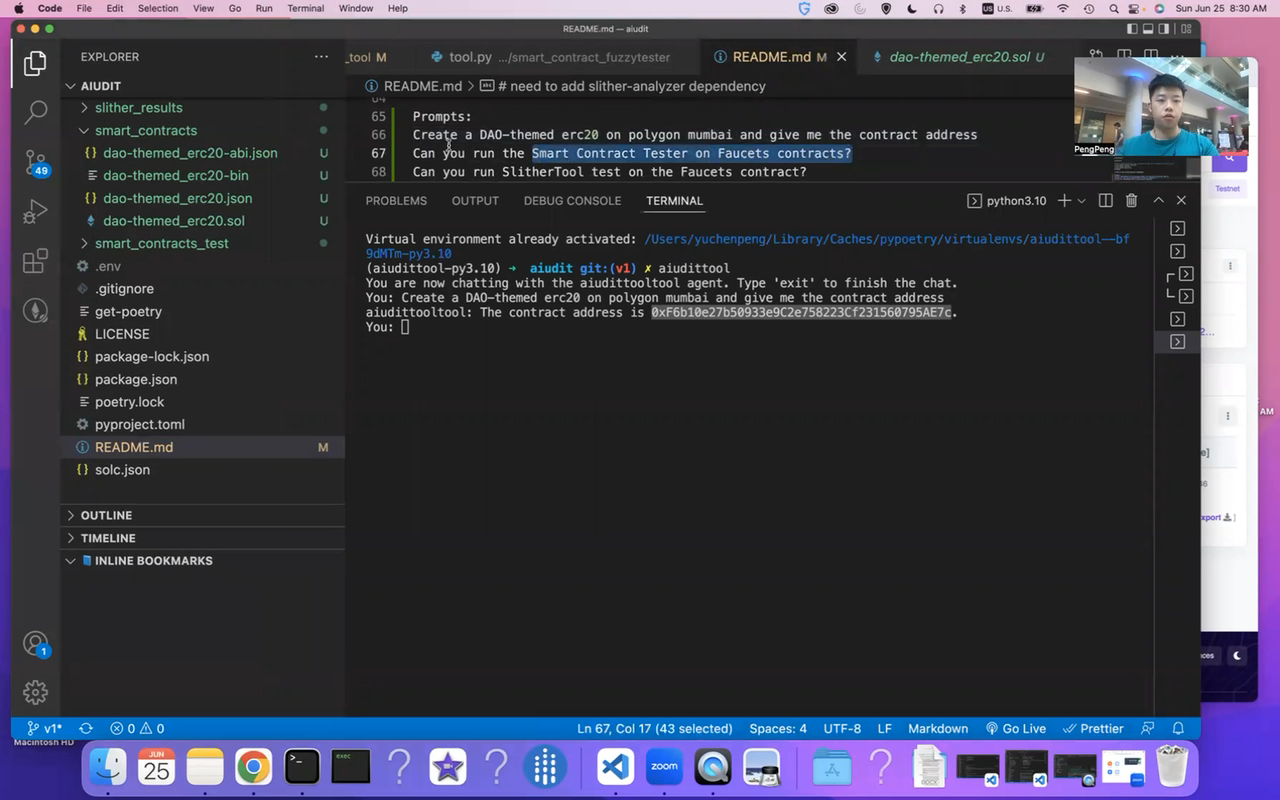1280x800 pixels.
Task: Open the Terminal menu in the menu bar
Action: coord(305,8)
